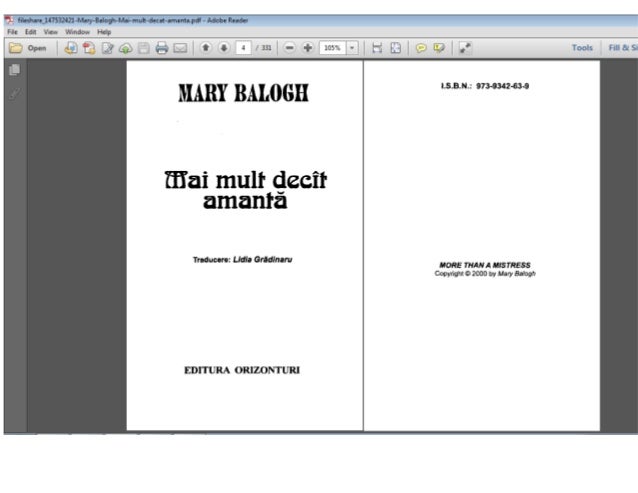Screen dimensions: 638x493
Task: Send file by email envelope icon
Action: [180, 48]
